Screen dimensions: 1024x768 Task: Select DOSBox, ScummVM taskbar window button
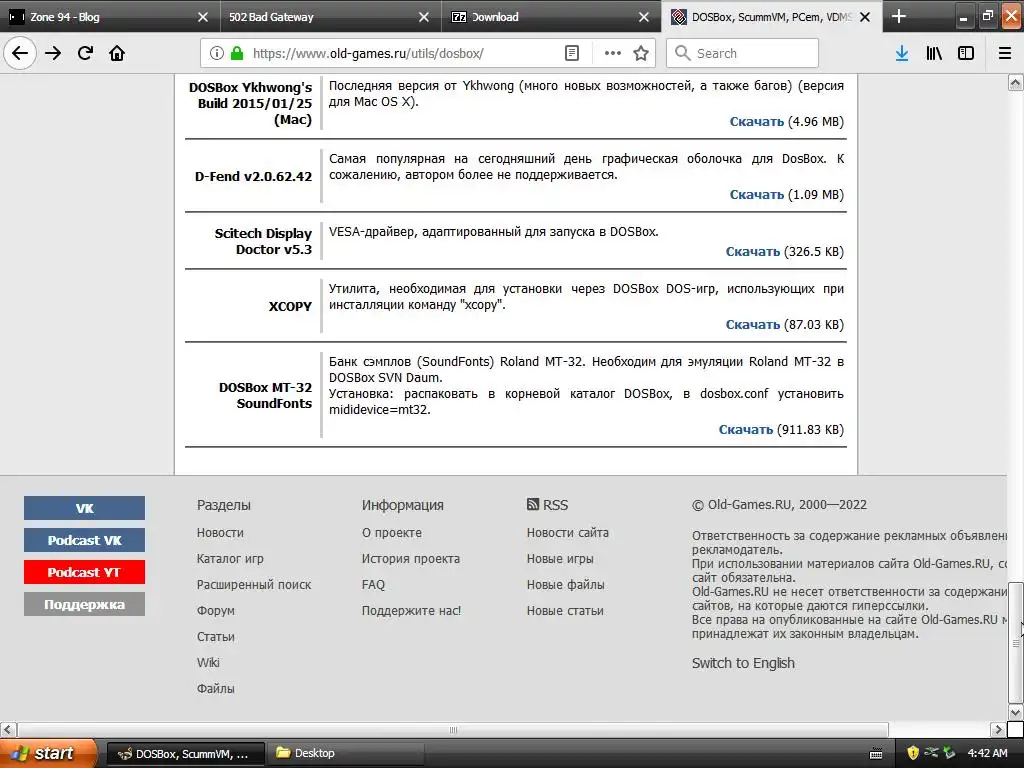(185, 754)
